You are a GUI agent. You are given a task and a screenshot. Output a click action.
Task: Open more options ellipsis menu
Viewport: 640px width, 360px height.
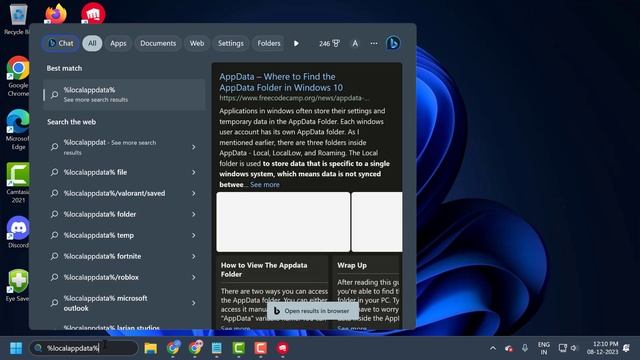coord(374,43)
